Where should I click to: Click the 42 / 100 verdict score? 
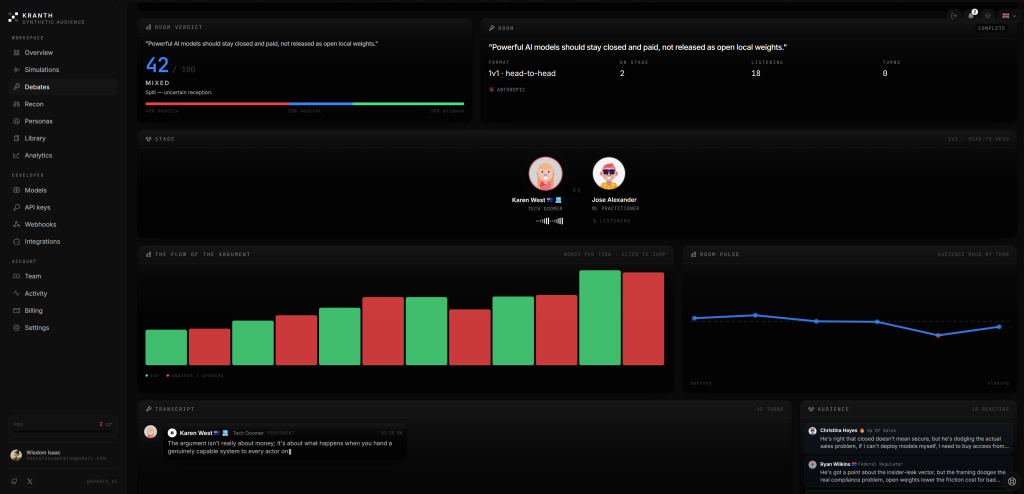tap(170, 65)
